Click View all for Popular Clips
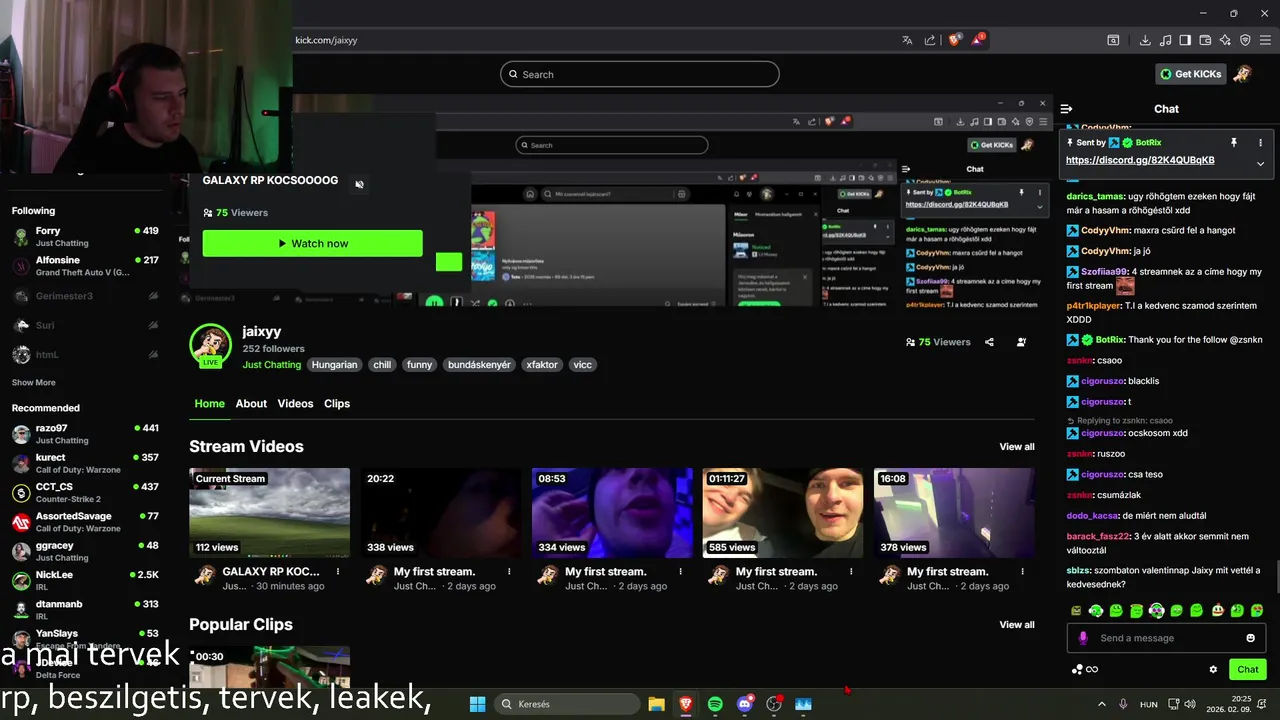This screenshot has height=720, width=1280. coord(1017,625)
